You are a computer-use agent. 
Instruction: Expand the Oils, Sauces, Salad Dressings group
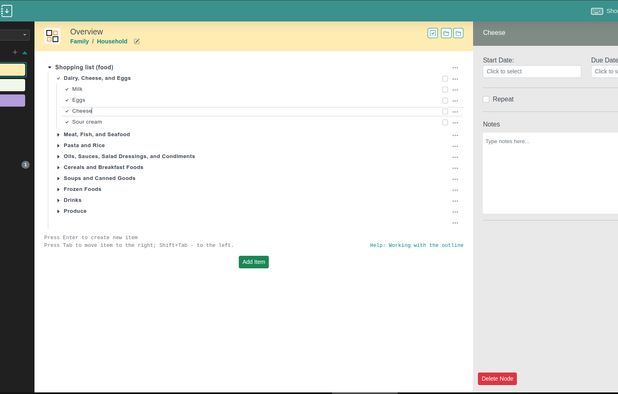pyautogui.click(x=58, y=157)
